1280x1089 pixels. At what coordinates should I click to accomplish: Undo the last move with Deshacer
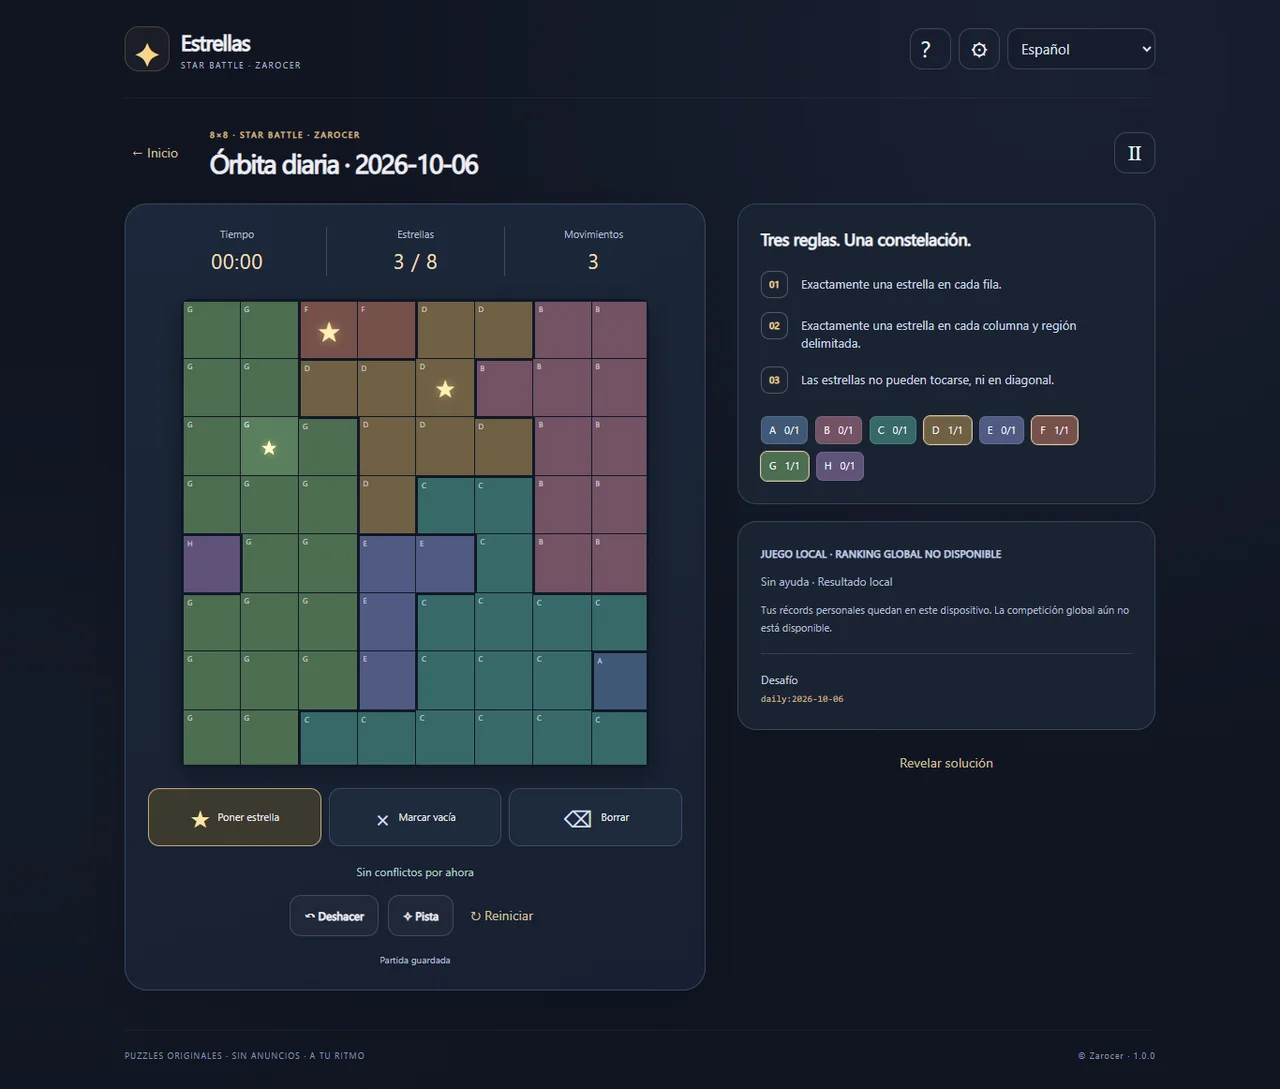[x=334, y=916]
